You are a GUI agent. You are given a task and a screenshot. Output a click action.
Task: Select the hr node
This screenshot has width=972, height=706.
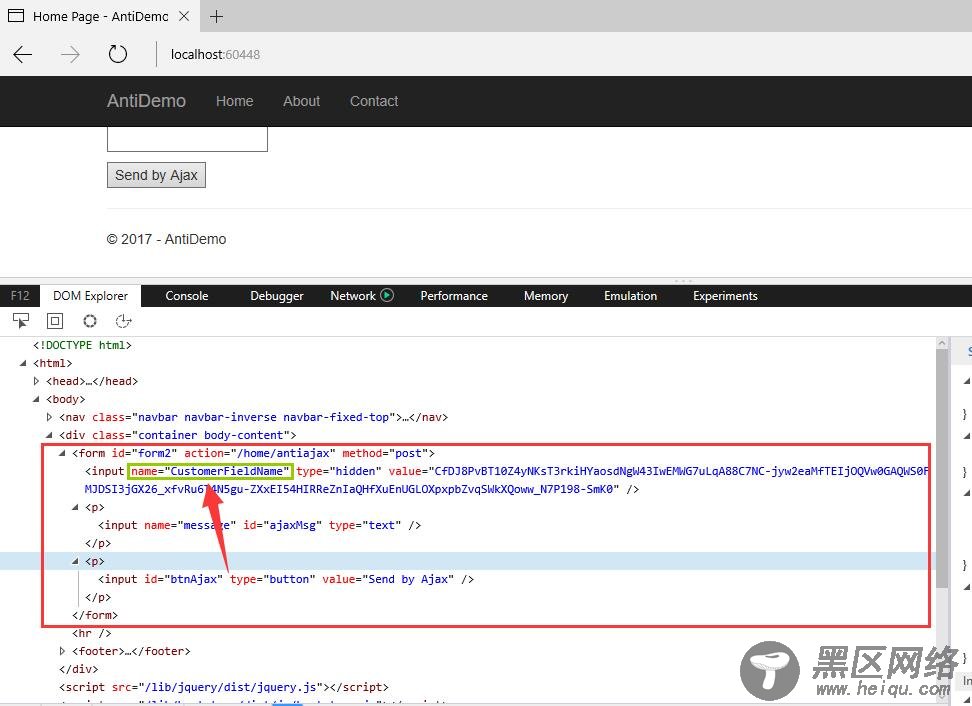[x=92, y=633]
